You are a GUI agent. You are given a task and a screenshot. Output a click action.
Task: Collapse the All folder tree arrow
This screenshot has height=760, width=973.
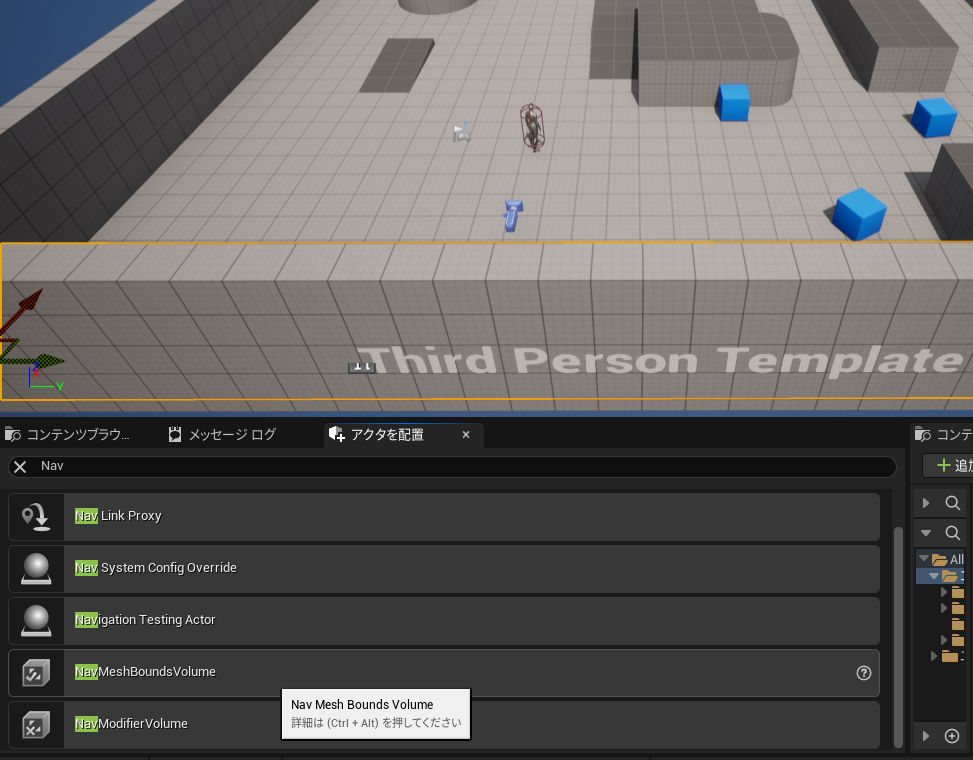tap(923, 558)
